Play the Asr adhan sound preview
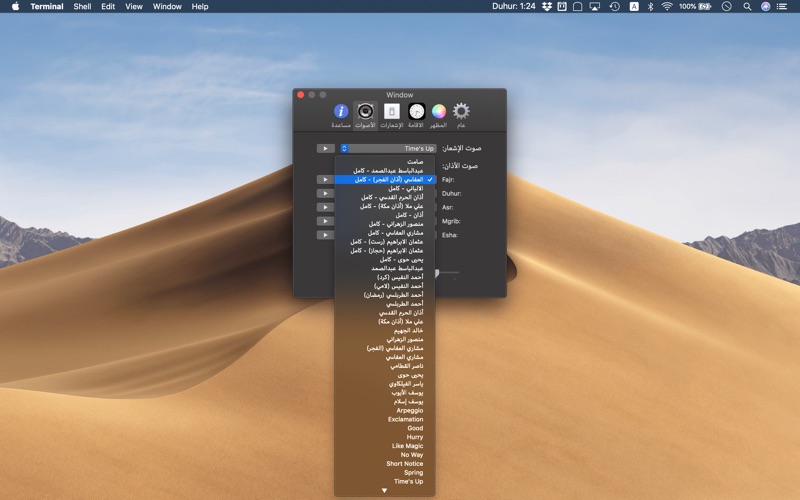This screenshot has width=800, height=500. click(326, 207)
